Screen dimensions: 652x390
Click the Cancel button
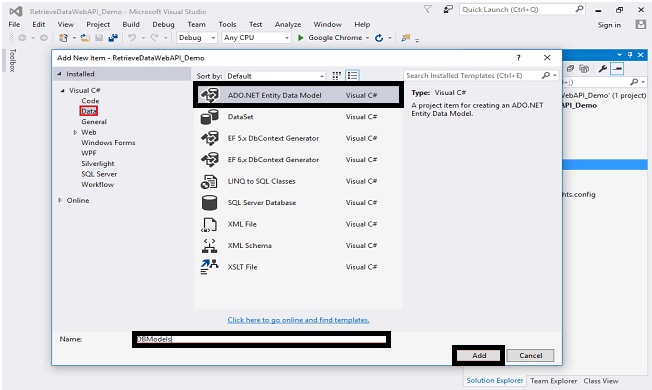tap(531, 355)
